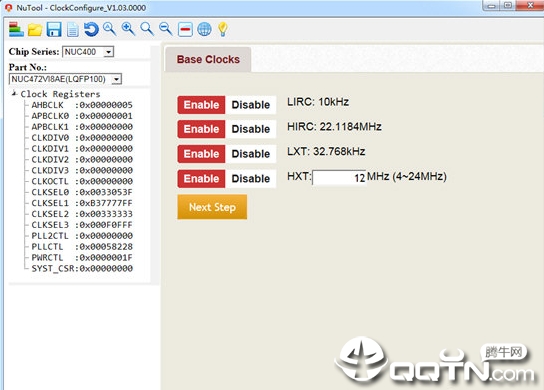Open a configuration with the yellow folder icon

pos(35,30)
